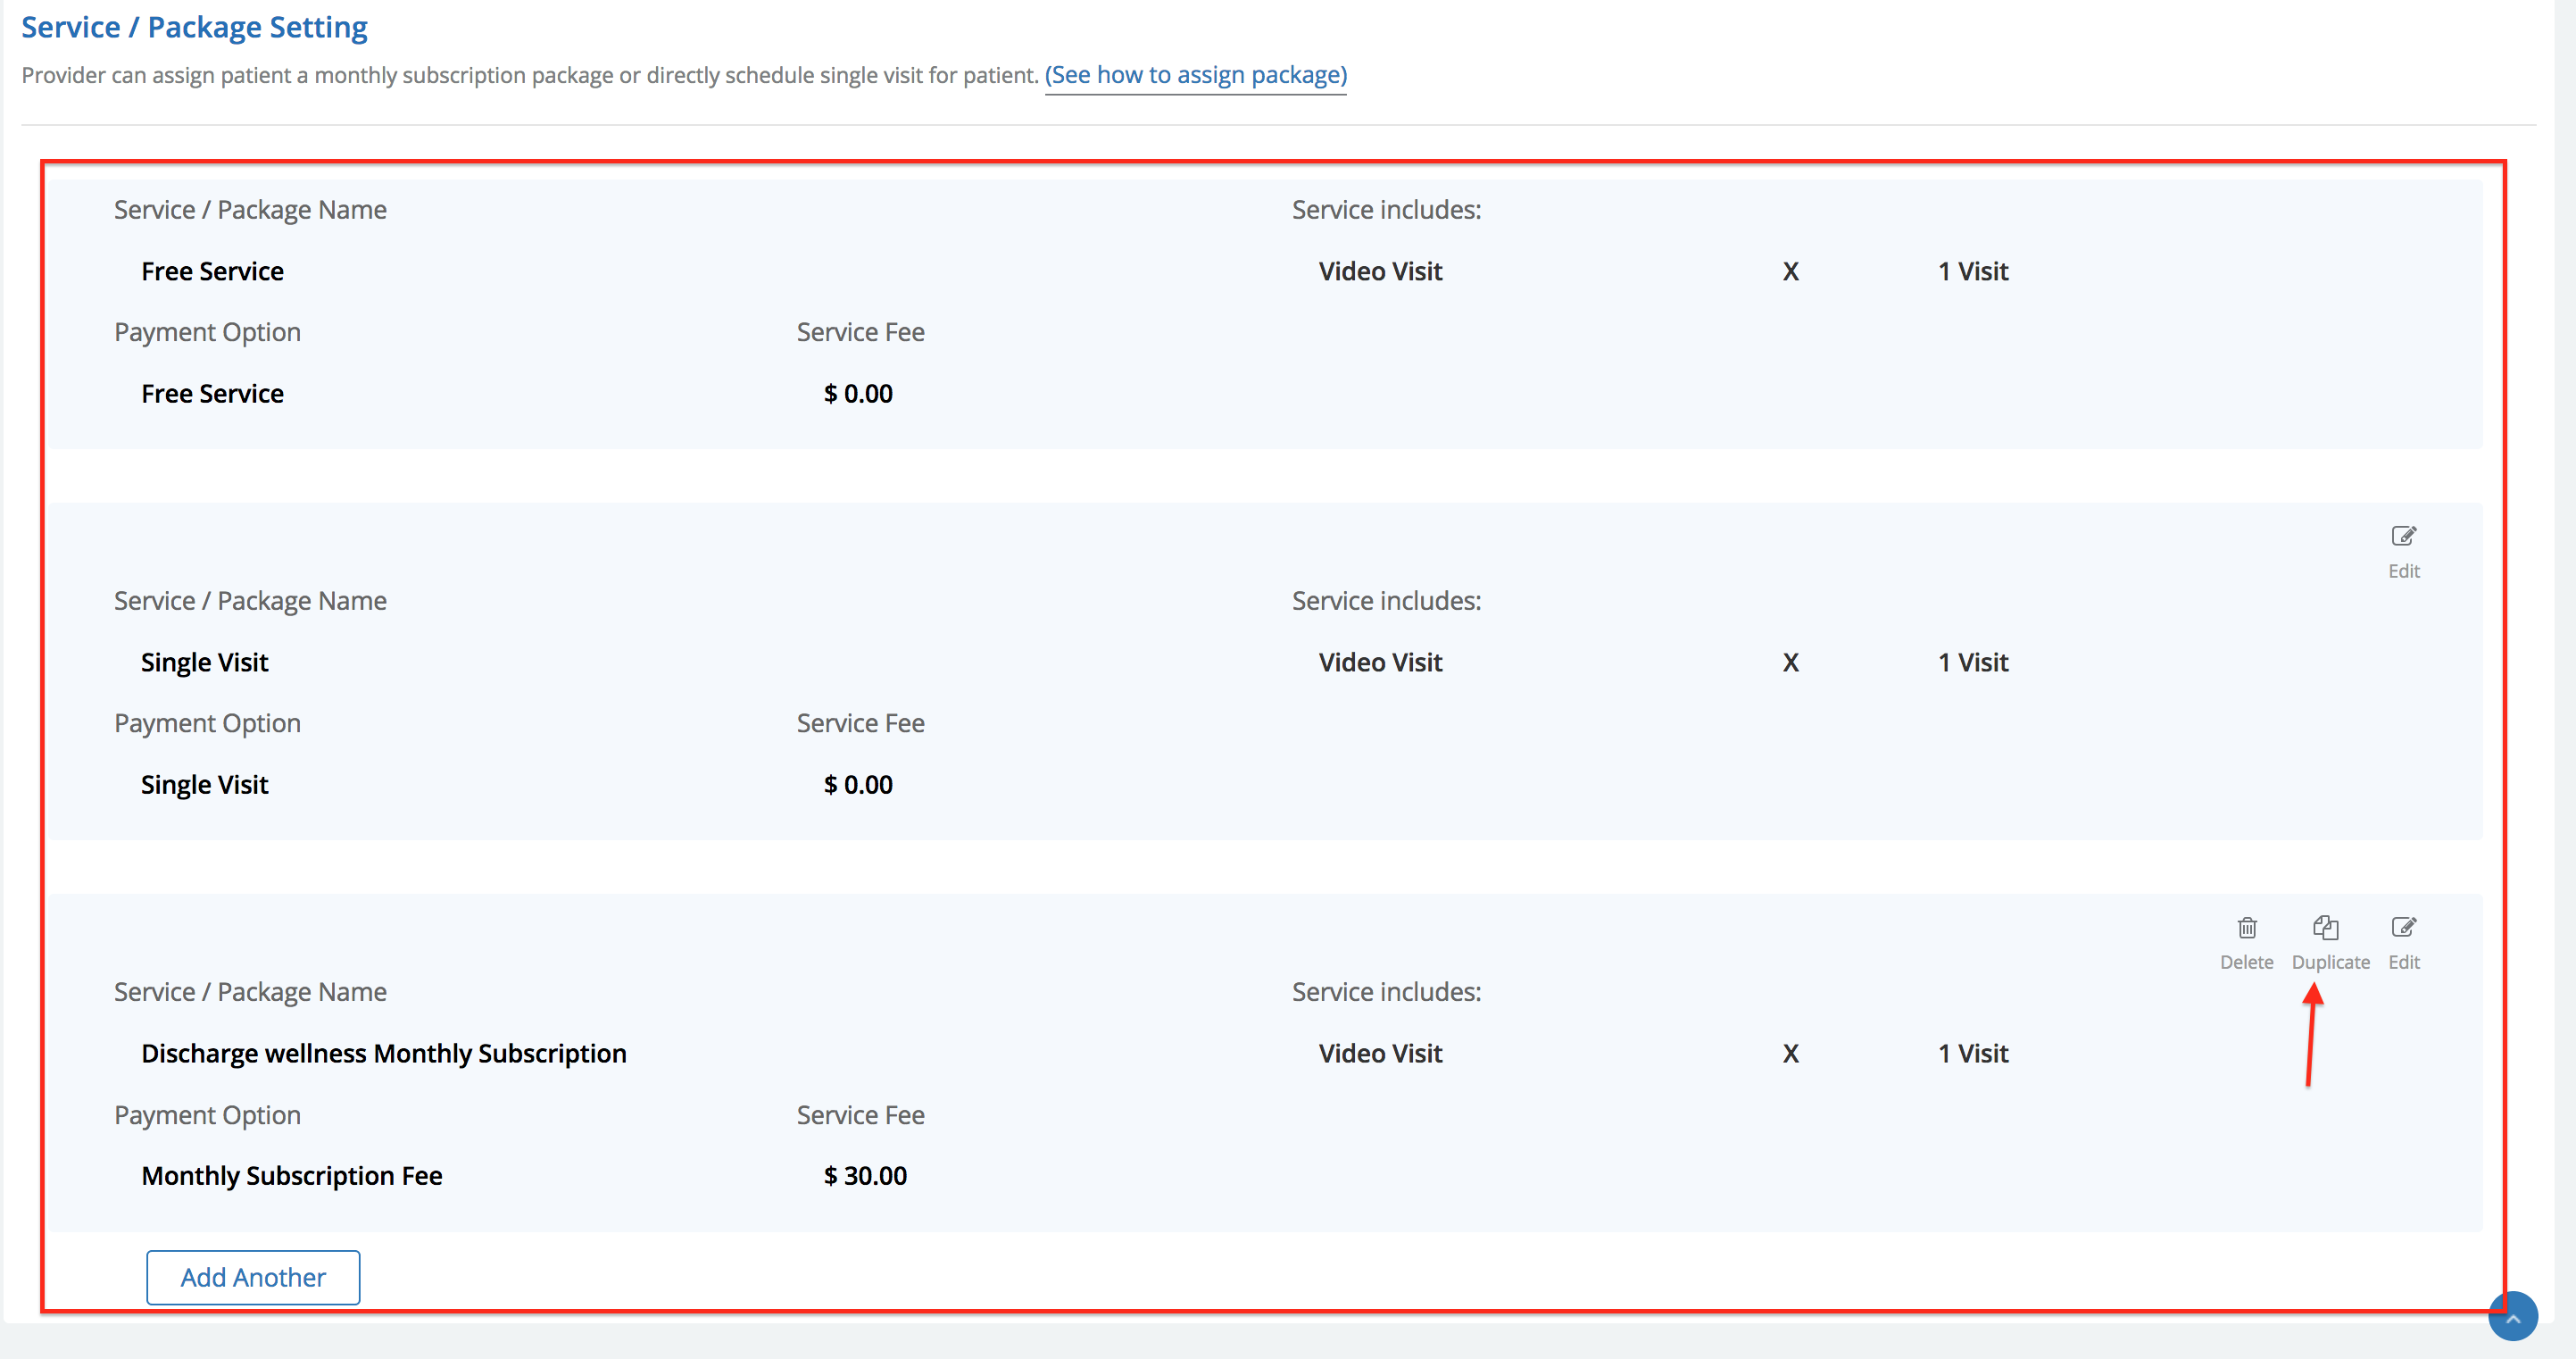This screenshot has height=1359, width=2576.
Task: Duplicate the Discharge wellness Monthly Subscription package
Action: (x=2328, y=928)
